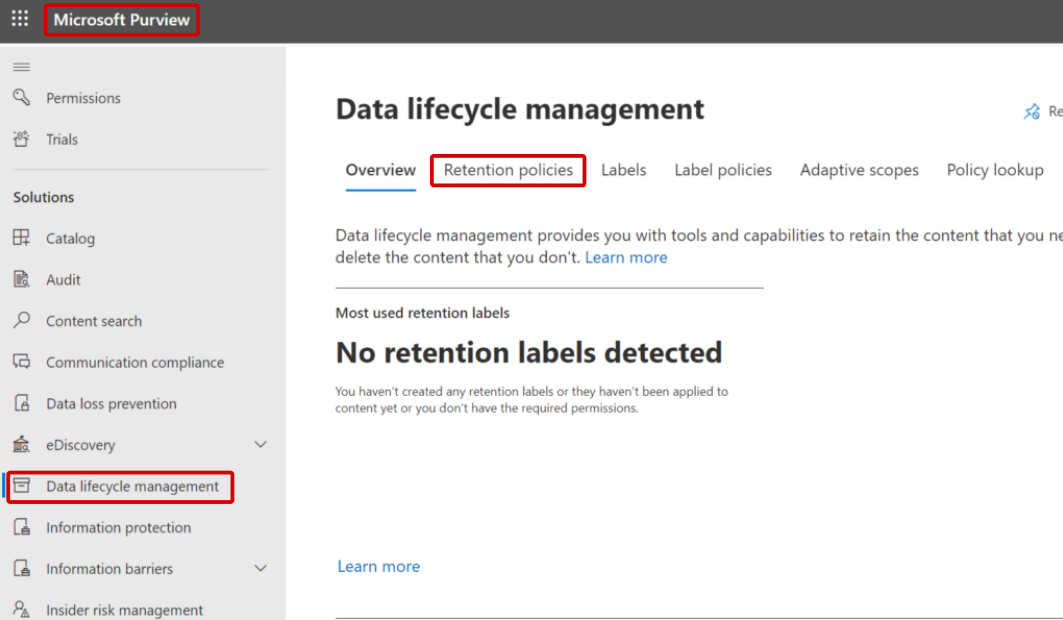Select Information protection in sidebar
The image size is (1063, 620).
[118, 528]
